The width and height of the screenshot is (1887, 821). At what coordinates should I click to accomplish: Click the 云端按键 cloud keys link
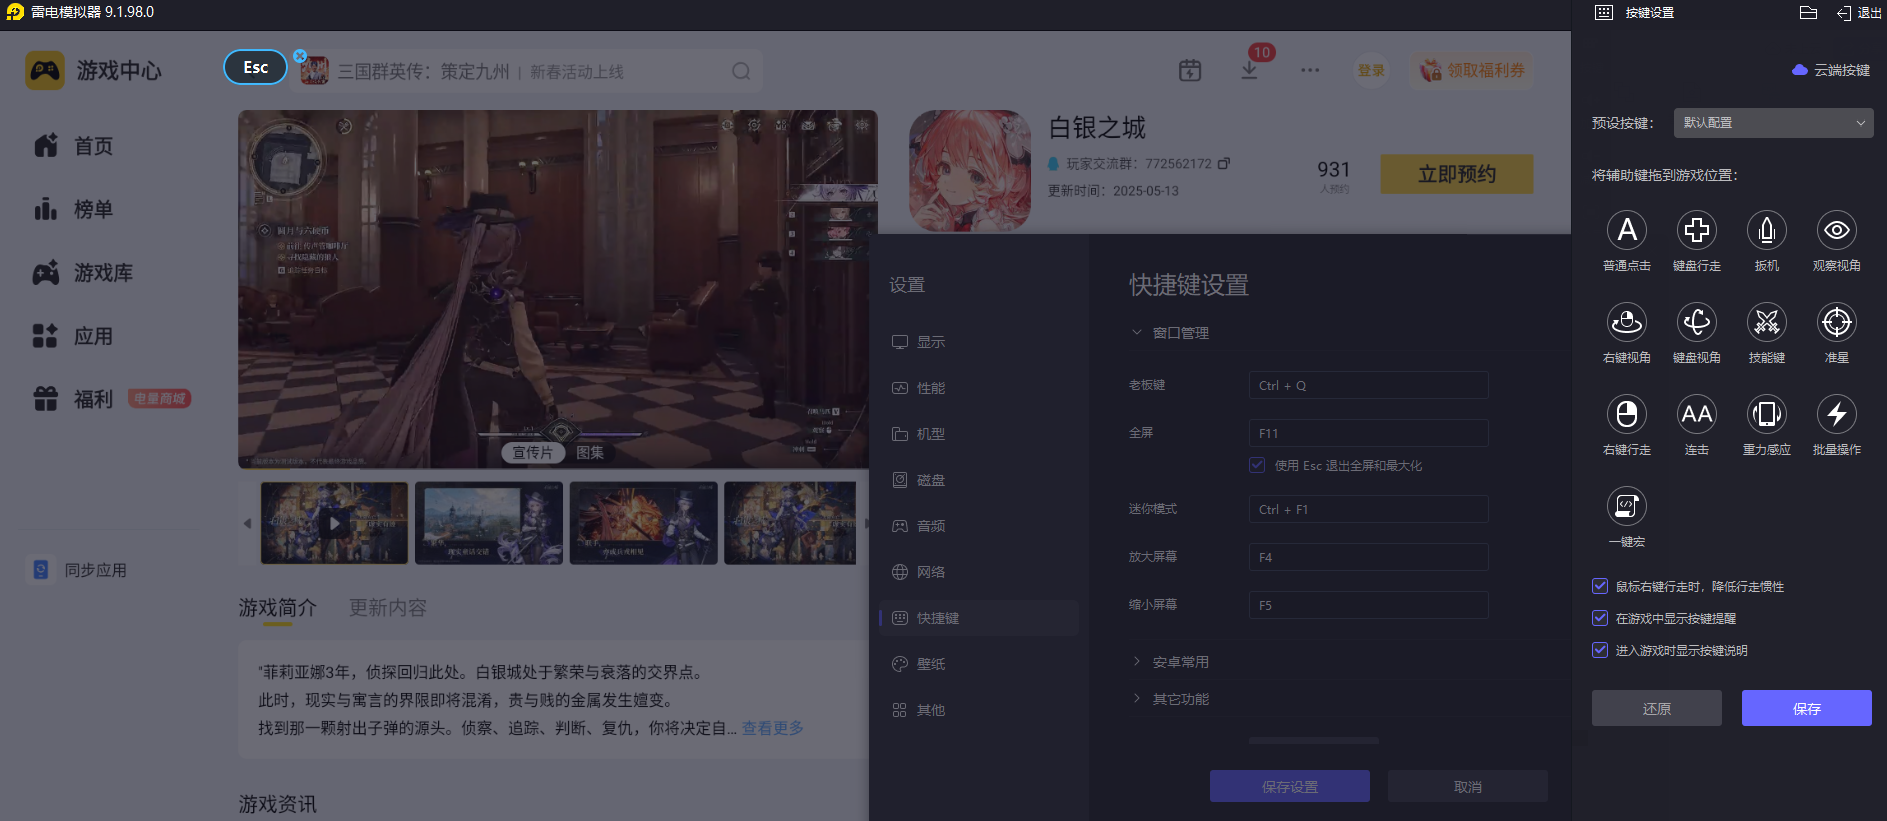click(x=1831, y=70)
